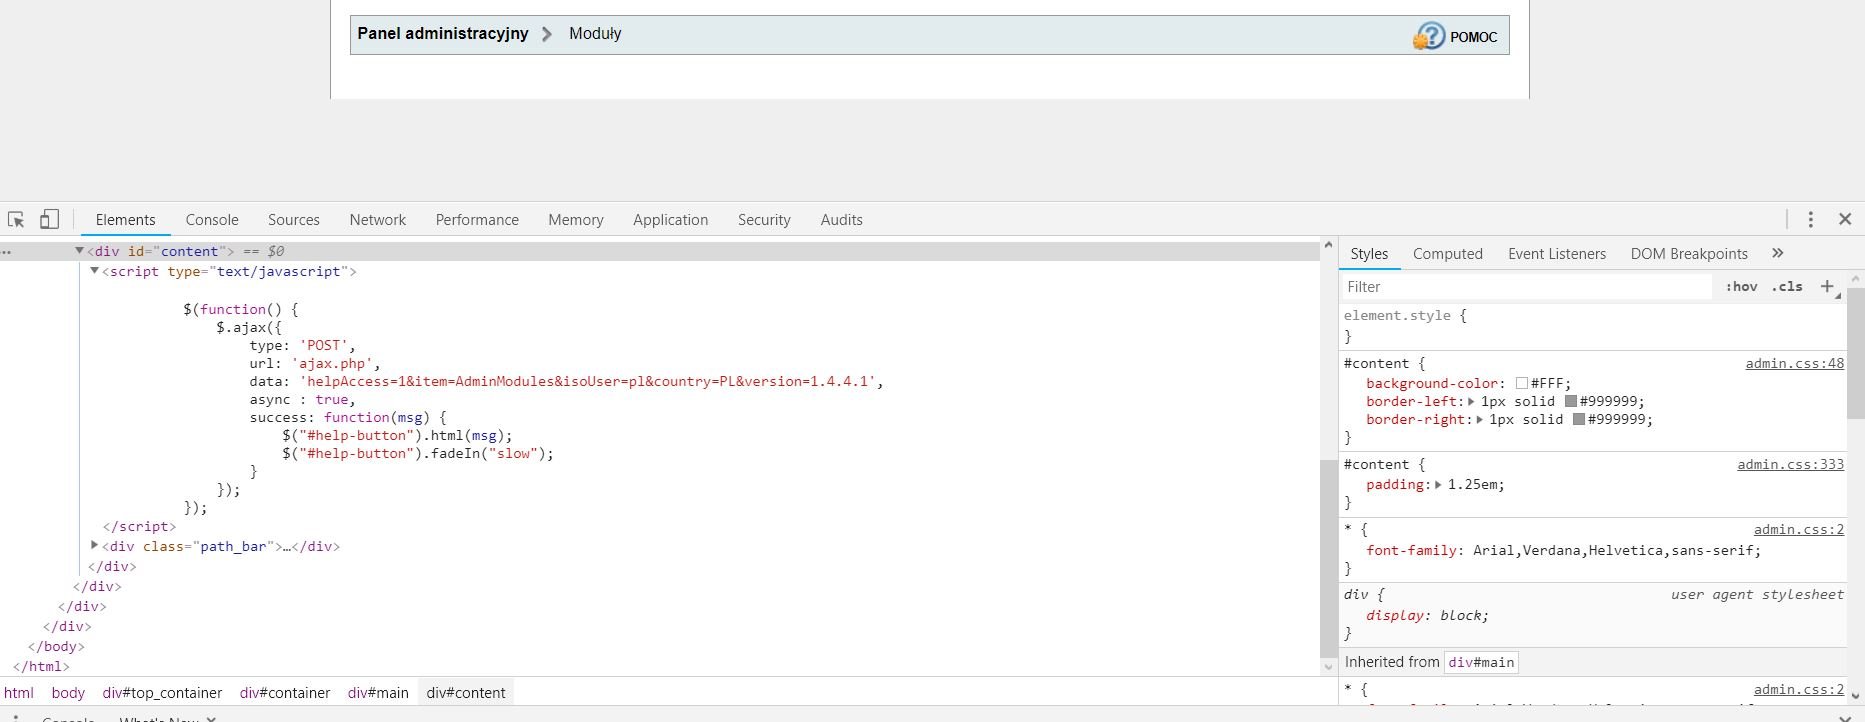The height and width of the screenshot is (722, 1865).
Task: Click the border-left #999999 color swatch
Action: (x=1571, y=402)
